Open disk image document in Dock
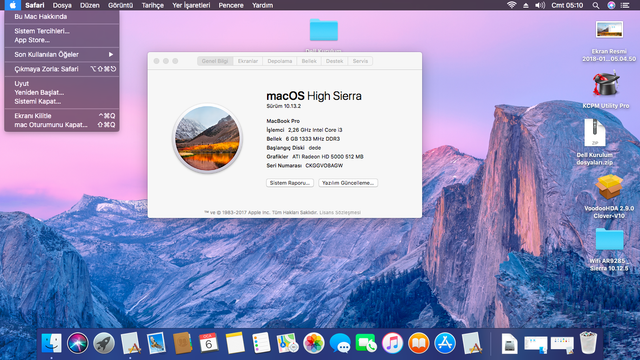 tap(509, 343)
